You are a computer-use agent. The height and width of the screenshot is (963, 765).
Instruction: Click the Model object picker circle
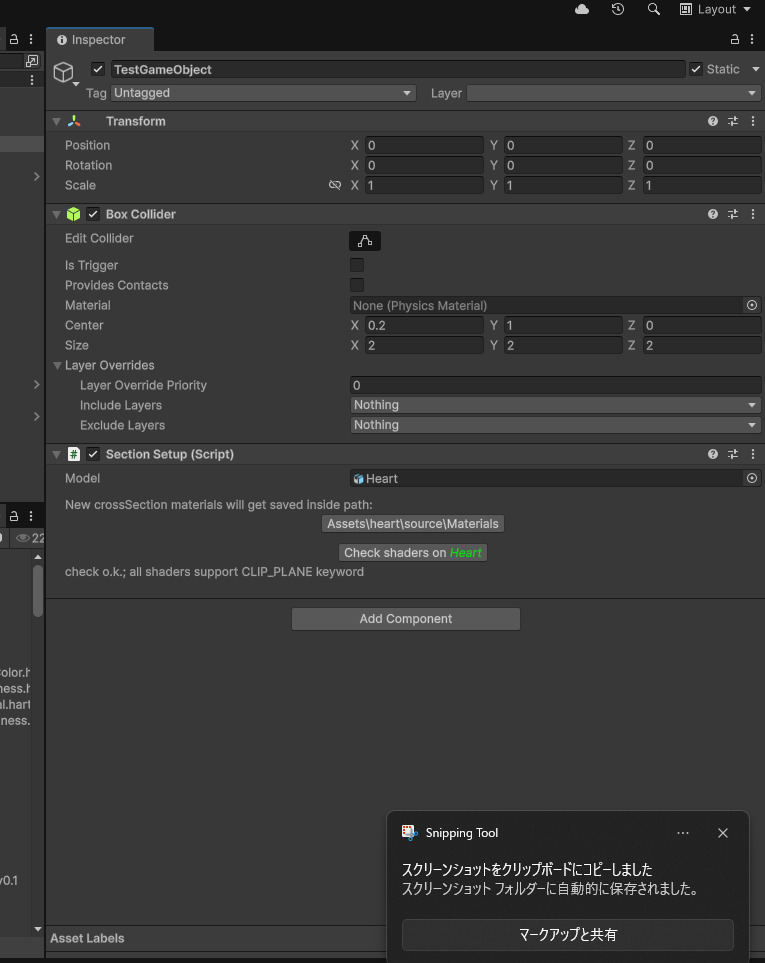(x=752, y=479)
